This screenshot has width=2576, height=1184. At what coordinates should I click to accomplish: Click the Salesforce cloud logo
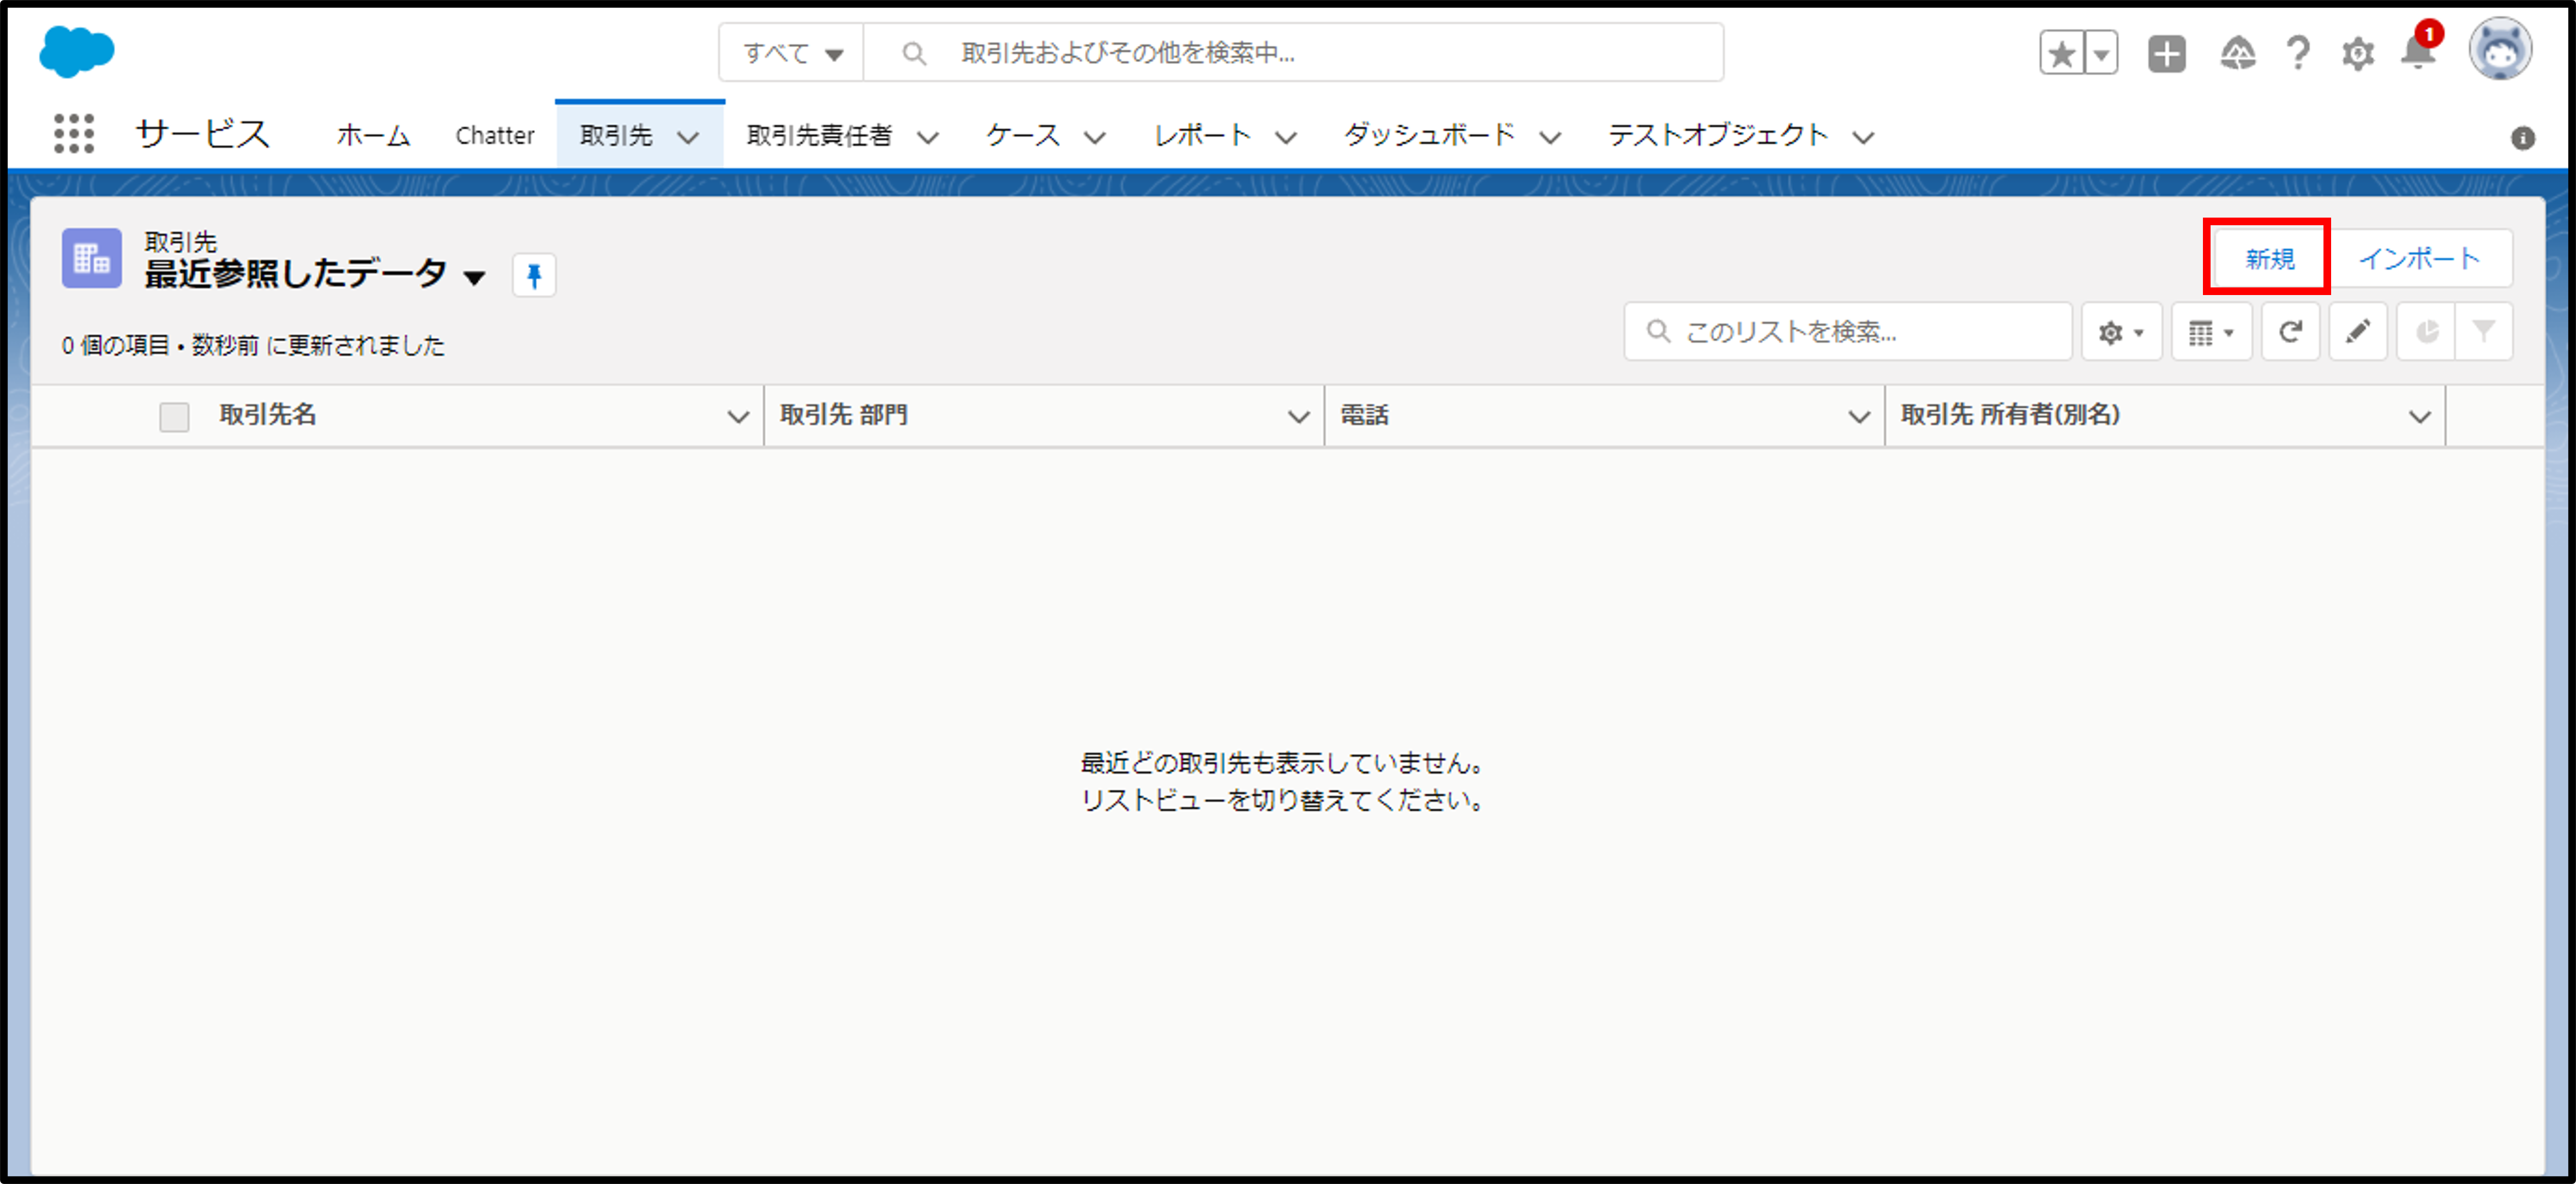pyautogui.click(x=77, y=52)
